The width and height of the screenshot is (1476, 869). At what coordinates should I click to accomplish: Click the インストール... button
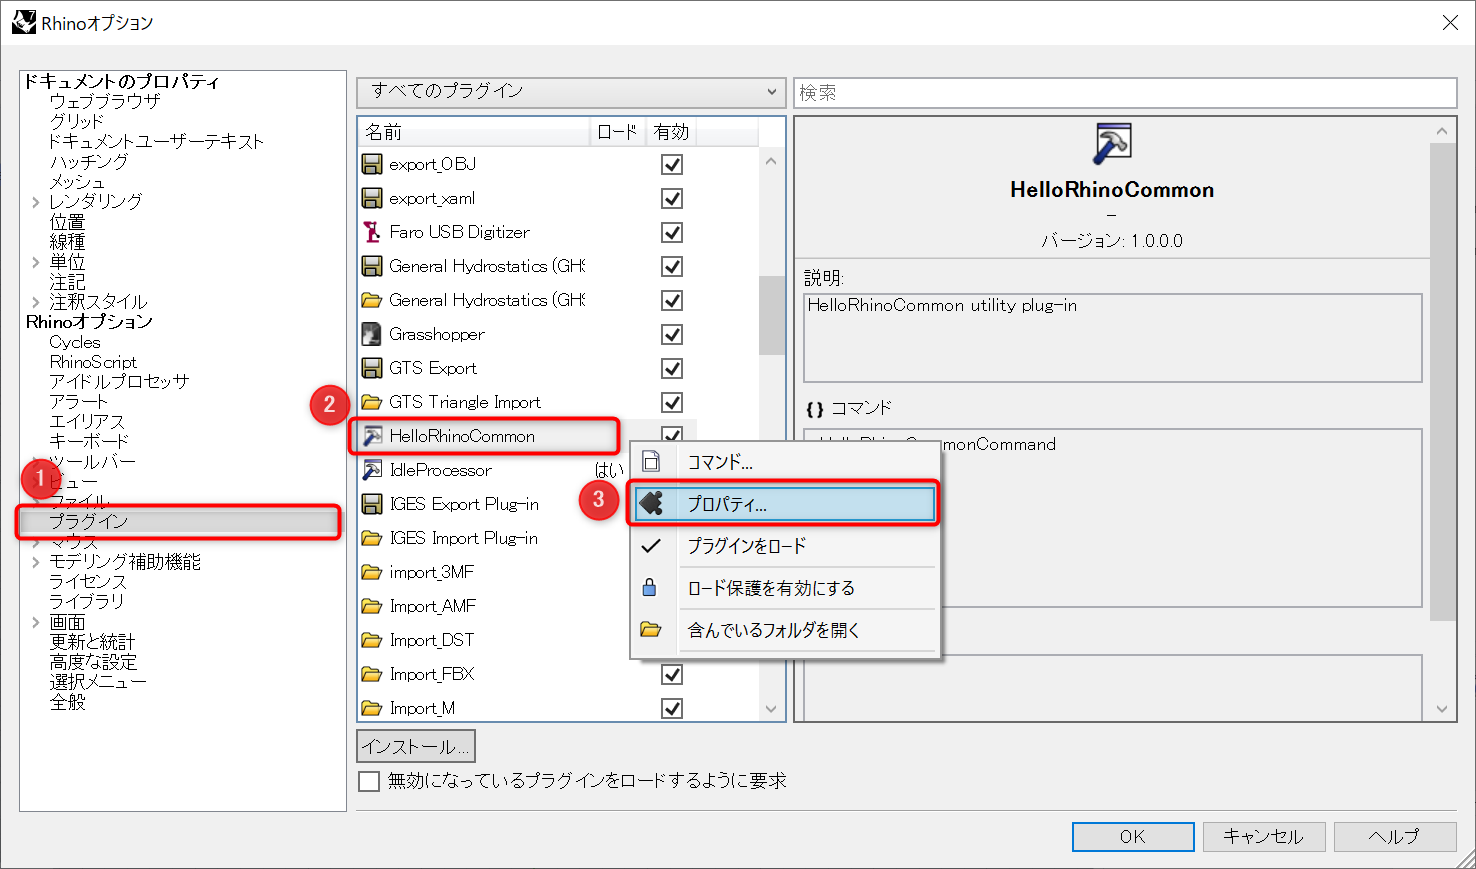(416, 746)
